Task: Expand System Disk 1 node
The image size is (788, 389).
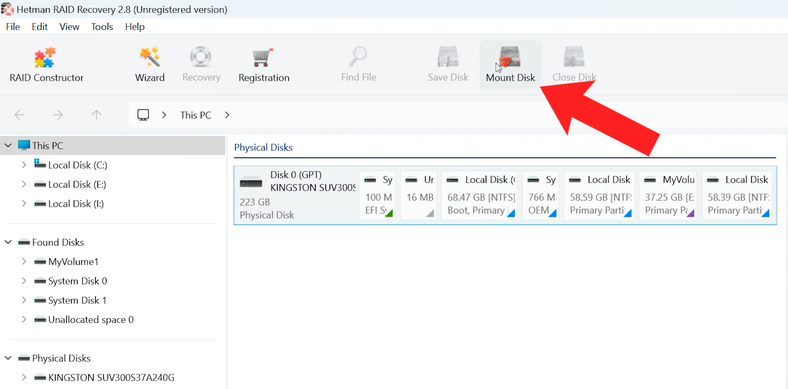Action: 24,301
